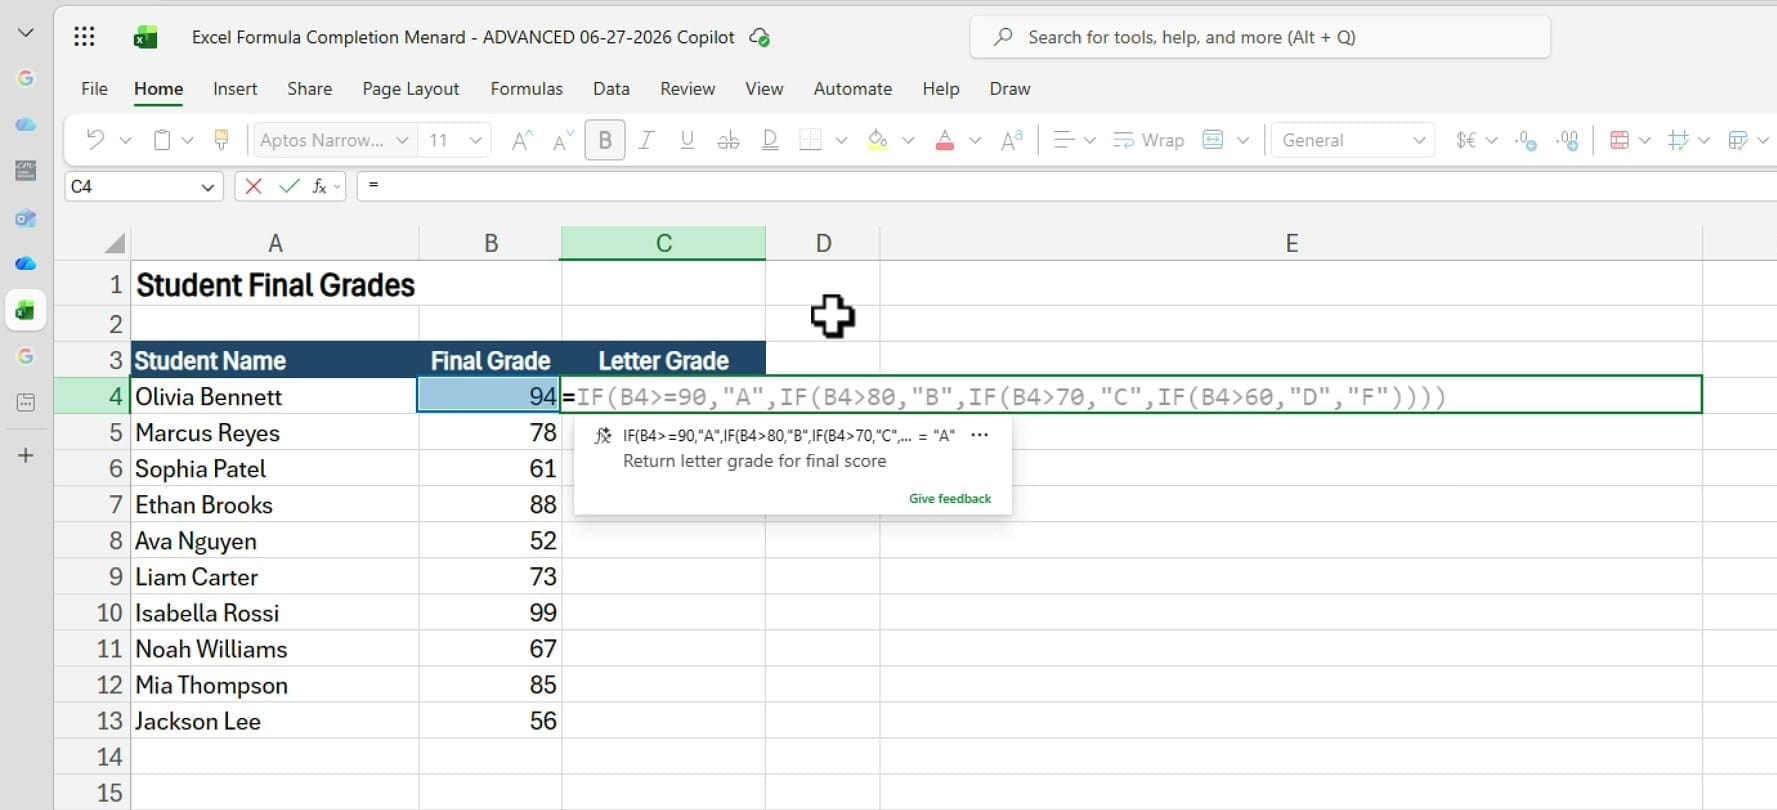The image size is (1777, 810).
Task: Expand the Undo history dropdown
Action: click(126, 140)
